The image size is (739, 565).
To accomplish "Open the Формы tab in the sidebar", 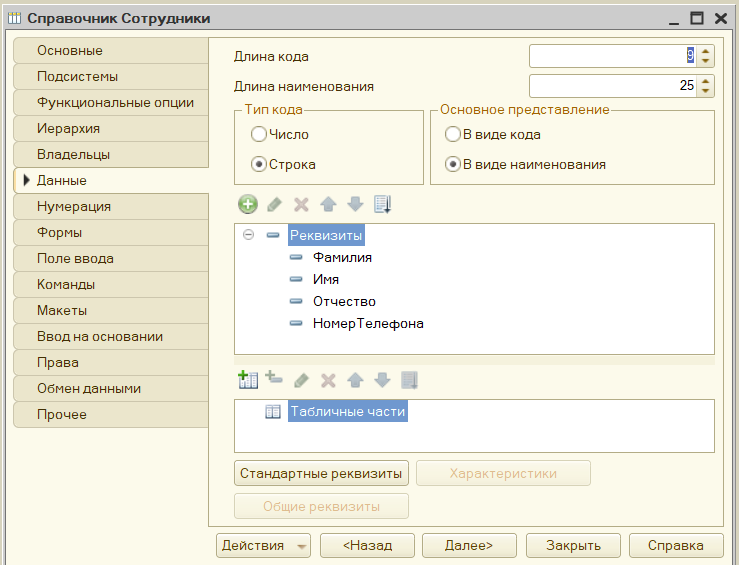I will [x=111, y=232].
